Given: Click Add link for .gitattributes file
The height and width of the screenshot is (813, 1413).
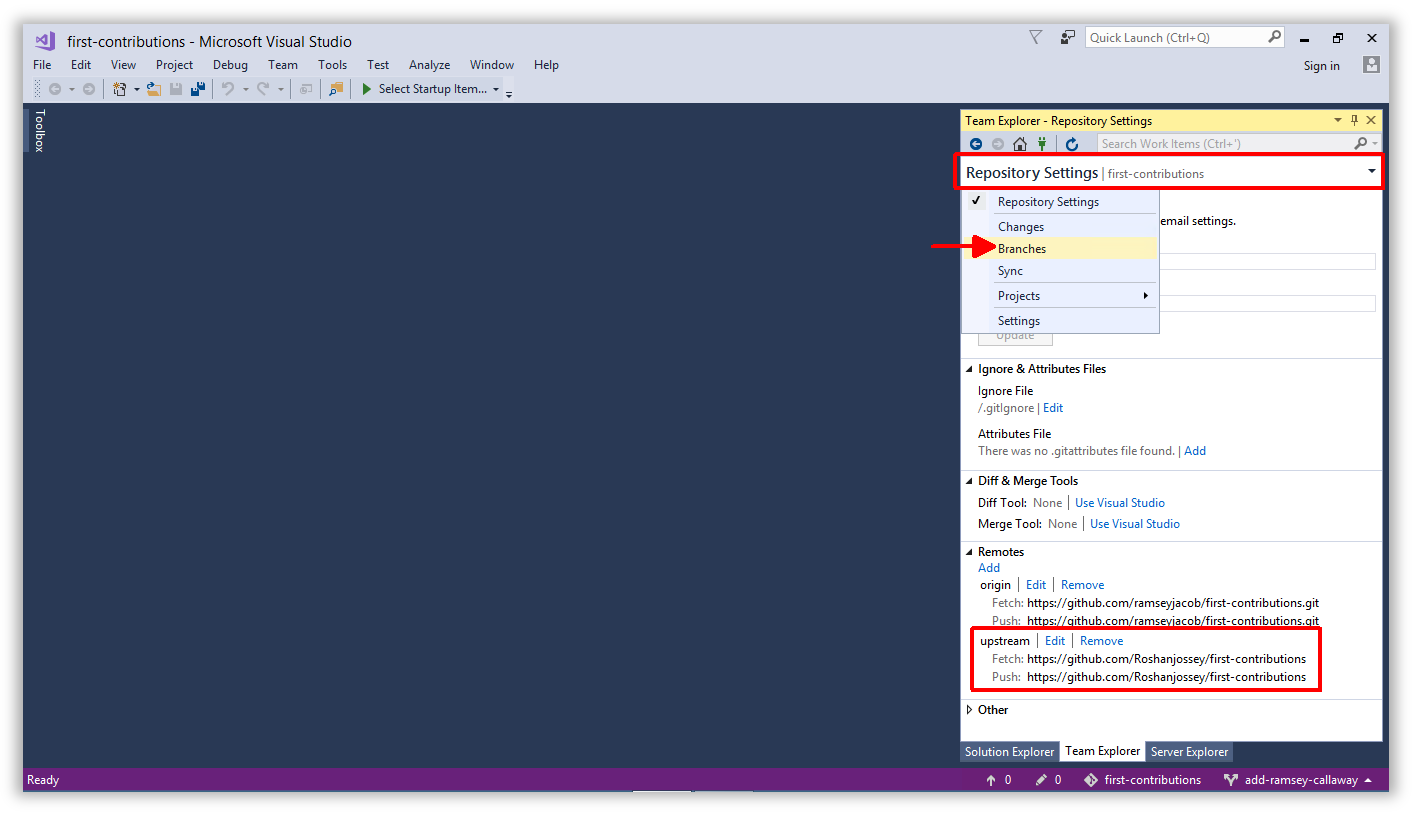Looking at the screenshot, I should (1195, 451).
